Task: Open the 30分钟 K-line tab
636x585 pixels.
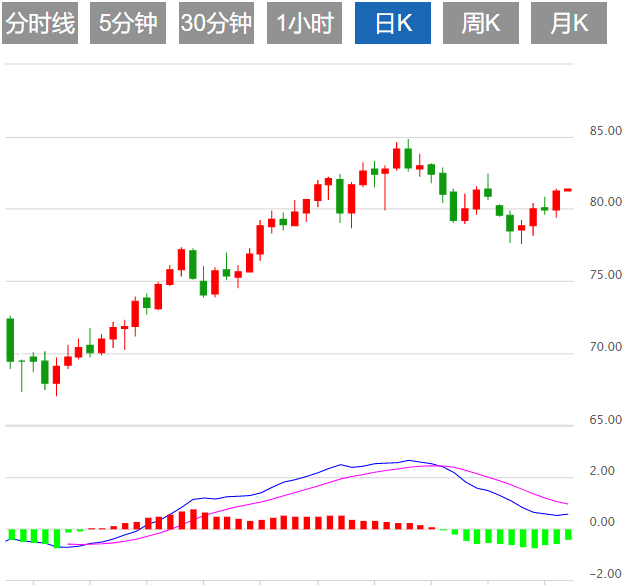Action: tap(216, 24)
